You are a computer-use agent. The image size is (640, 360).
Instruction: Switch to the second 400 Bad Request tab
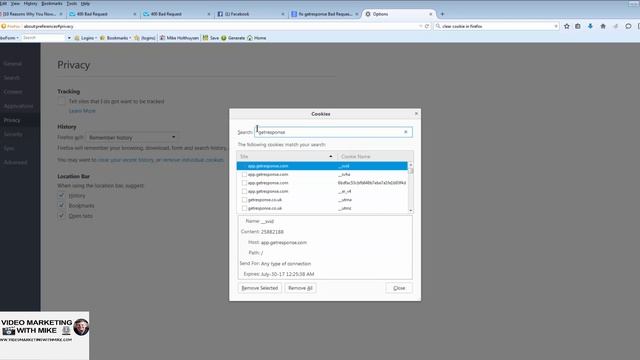coord(176,14)
